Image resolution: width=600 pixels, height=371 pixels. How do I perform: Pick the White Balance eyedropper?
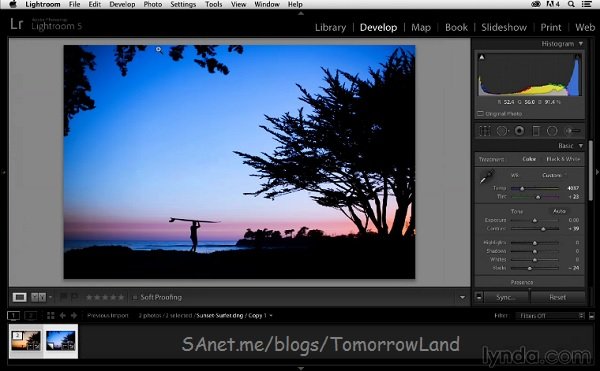pos(486,177)
